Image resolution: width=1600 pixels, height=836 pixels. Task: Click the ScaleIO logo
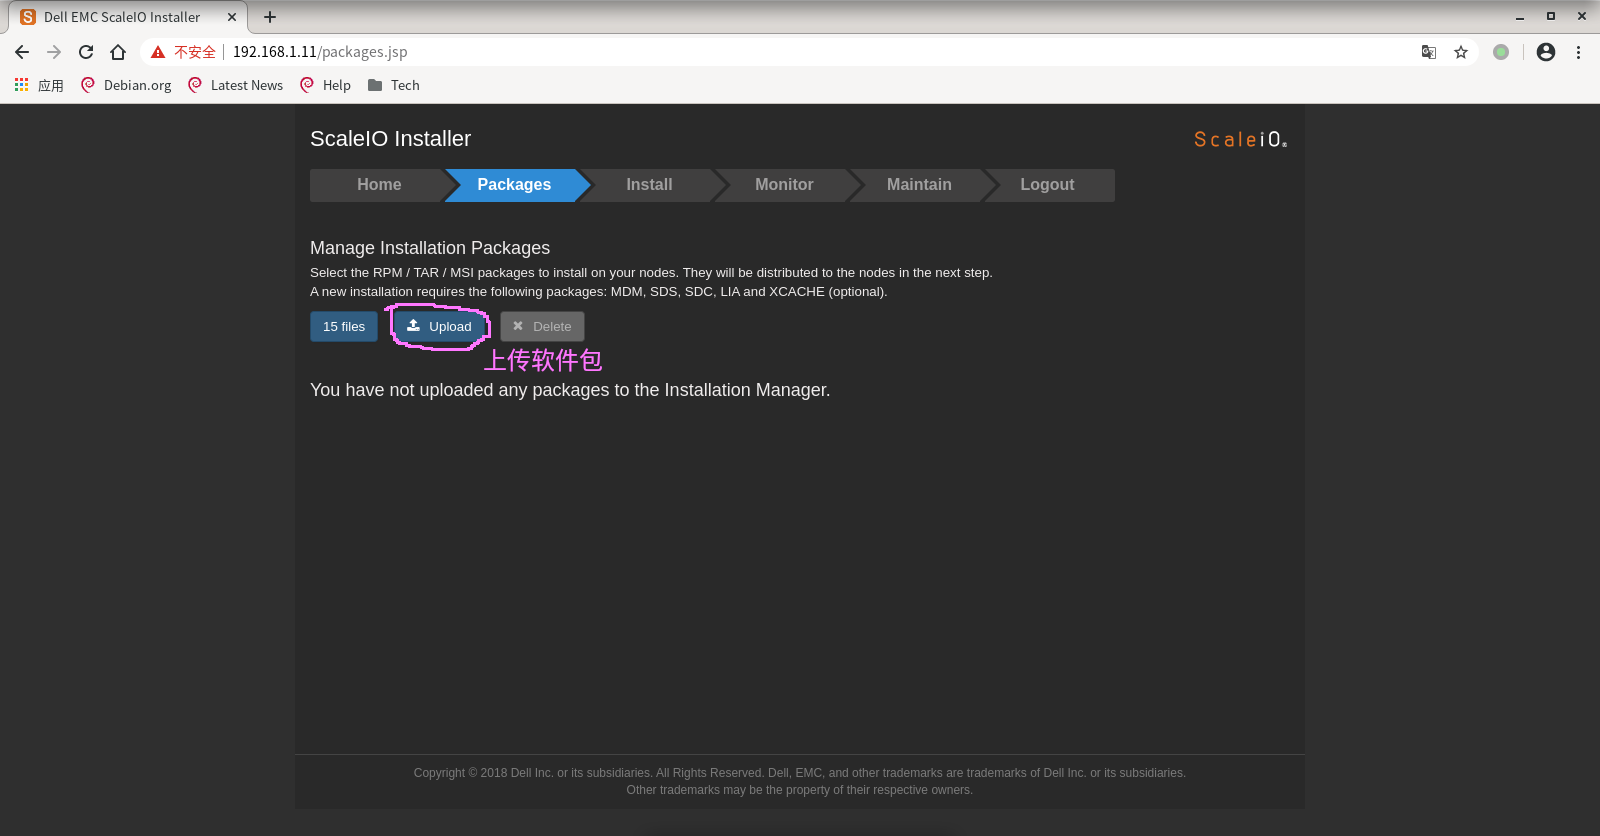tap(1240, 139)
